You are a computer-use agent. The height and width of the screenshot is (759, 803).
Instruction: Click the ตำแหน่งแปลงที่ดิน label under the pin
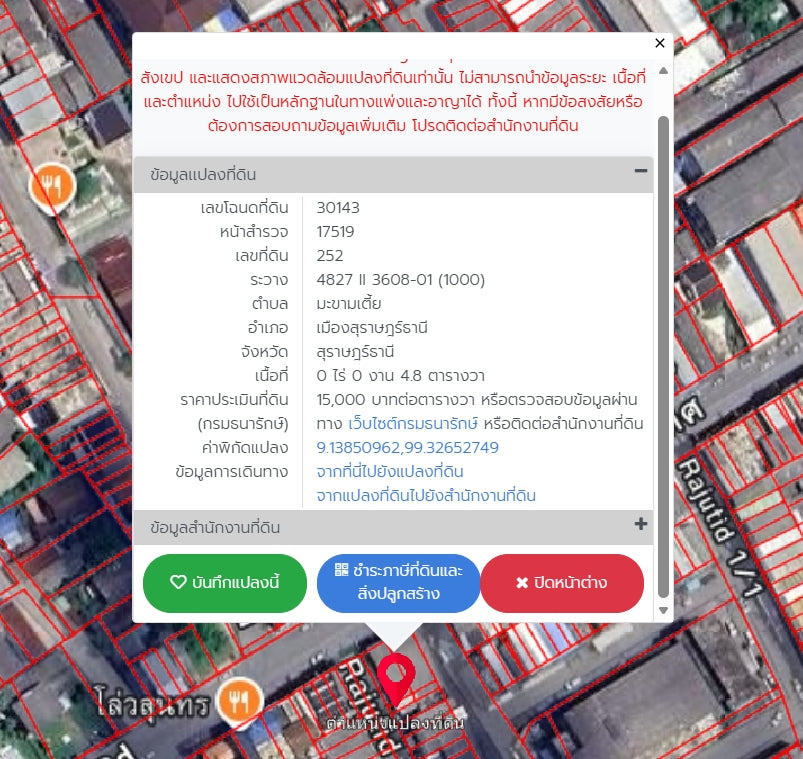395,722
